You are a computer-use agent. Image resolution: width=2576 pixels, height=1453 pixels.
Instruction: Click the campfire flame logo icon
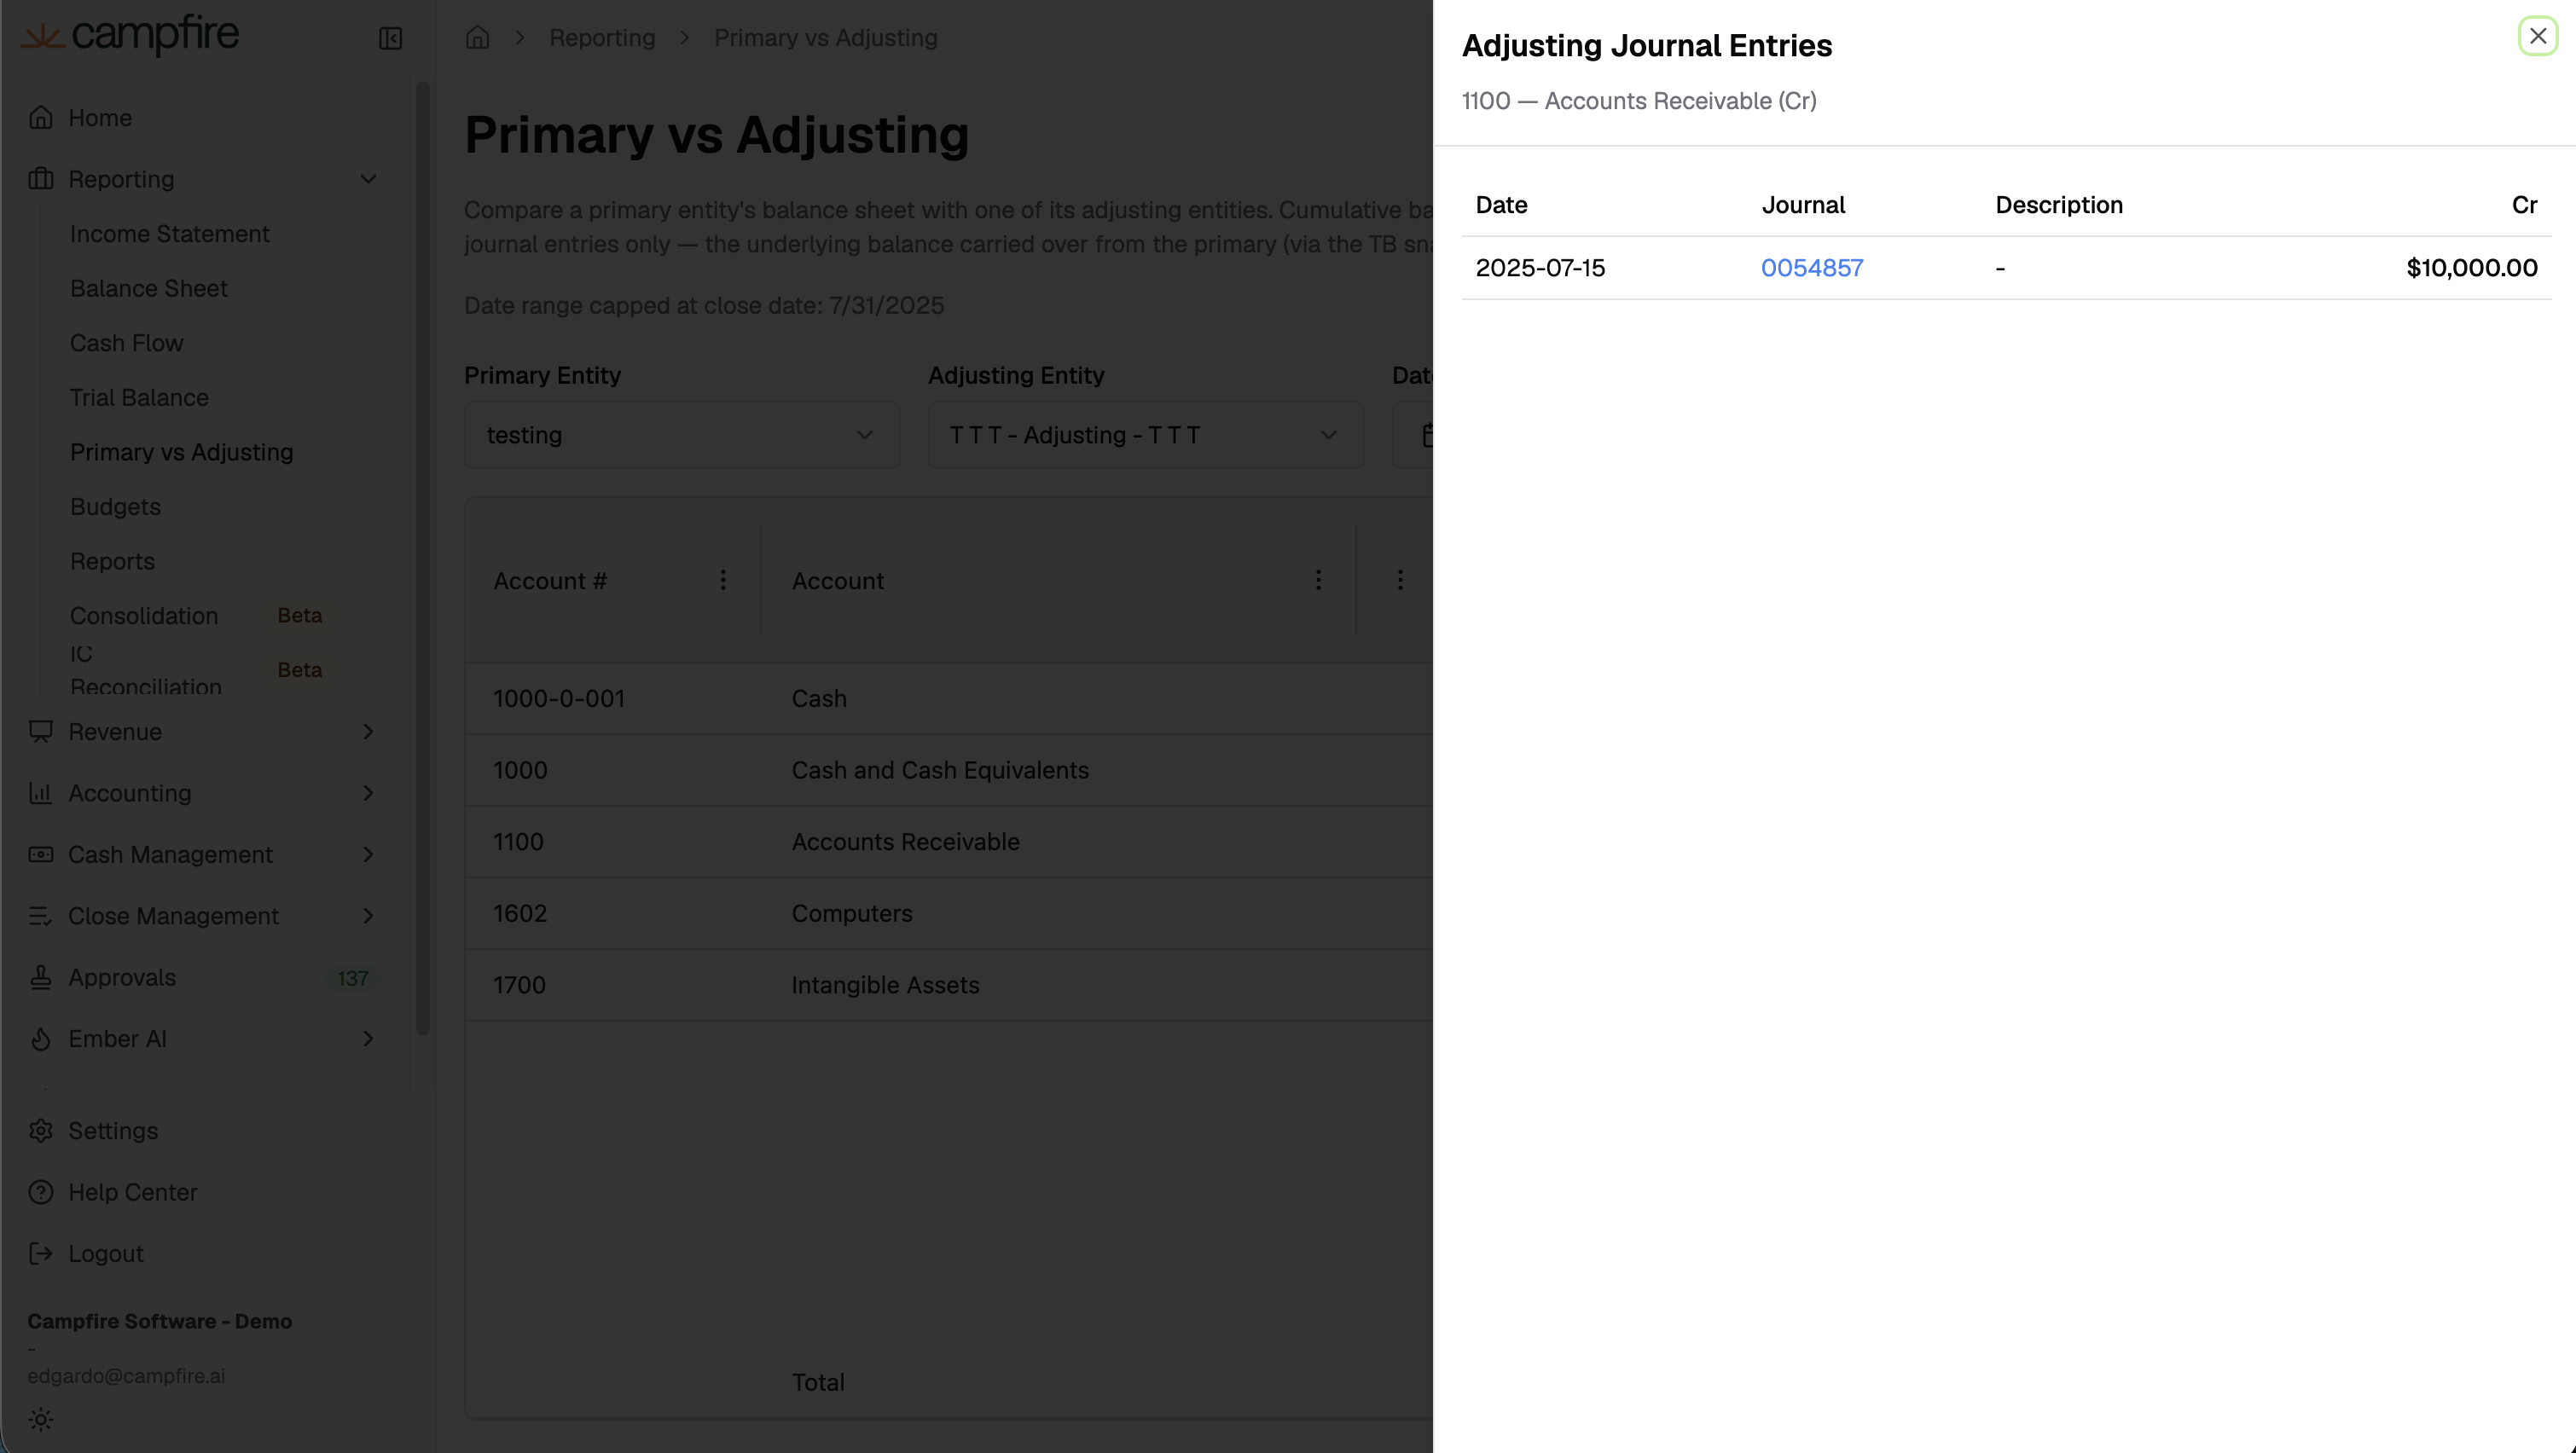click(x=43, y=37)
